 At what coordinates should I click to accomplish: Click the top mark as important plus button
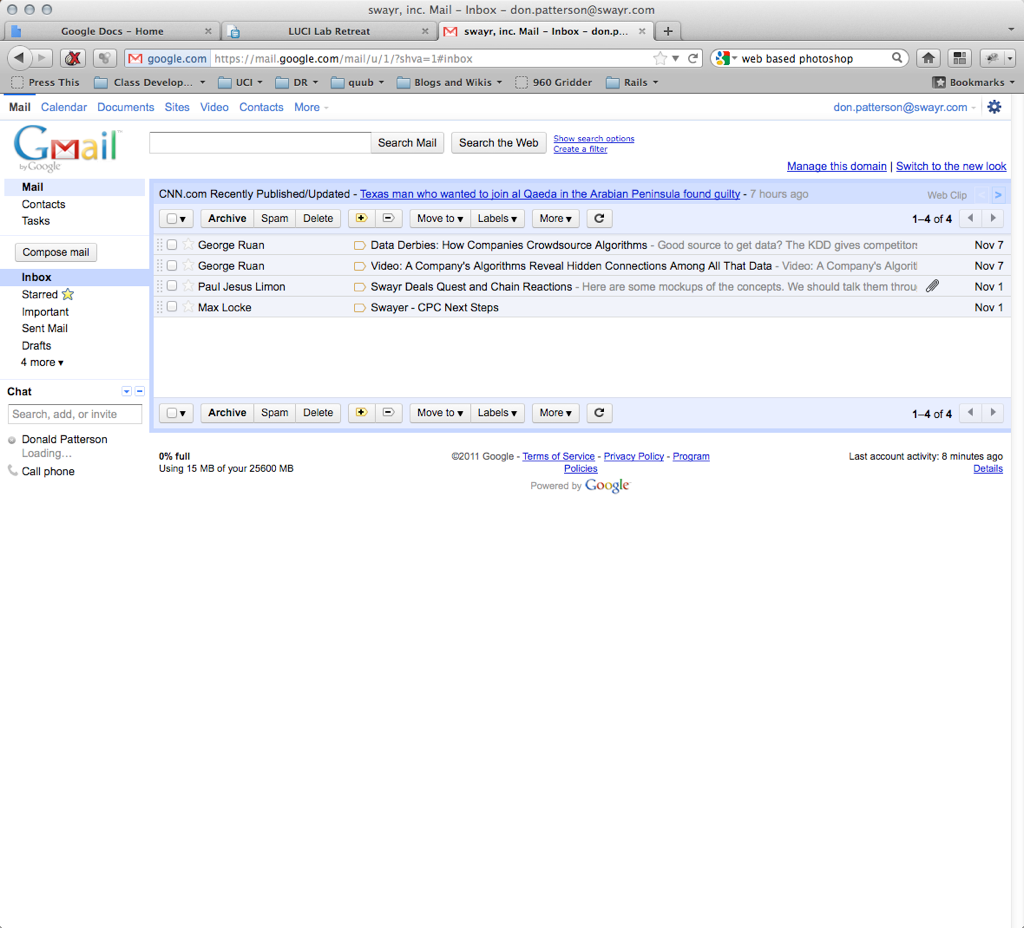(361, 218)
